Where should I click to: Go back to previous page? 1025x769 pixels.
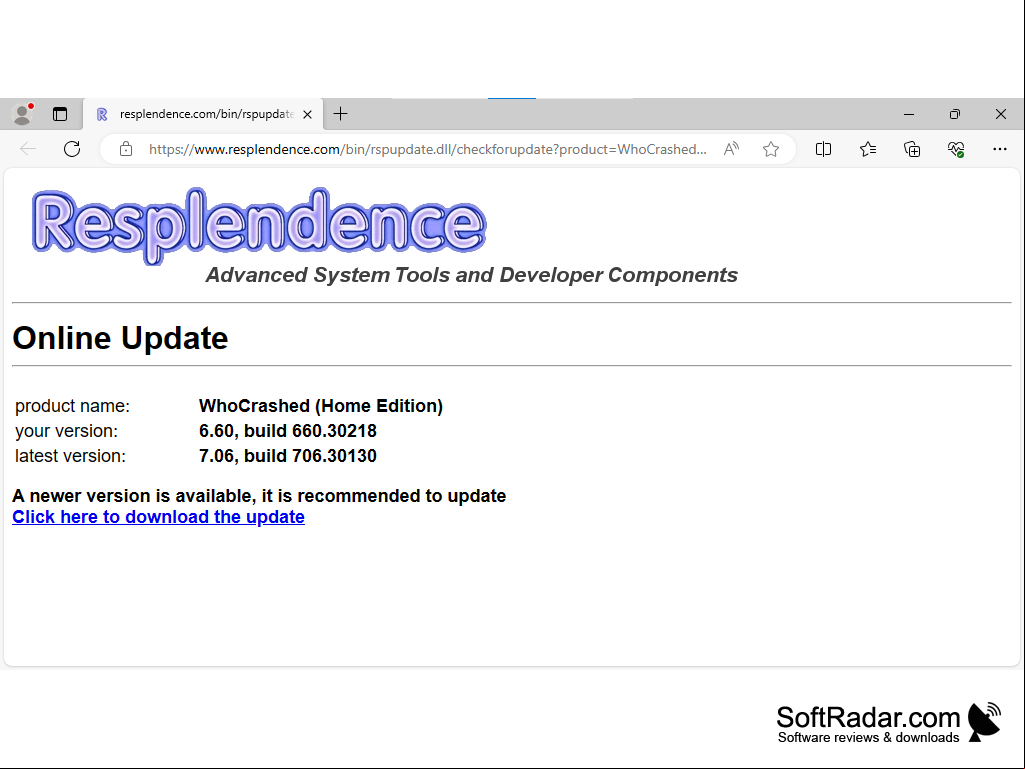[28, 149]
